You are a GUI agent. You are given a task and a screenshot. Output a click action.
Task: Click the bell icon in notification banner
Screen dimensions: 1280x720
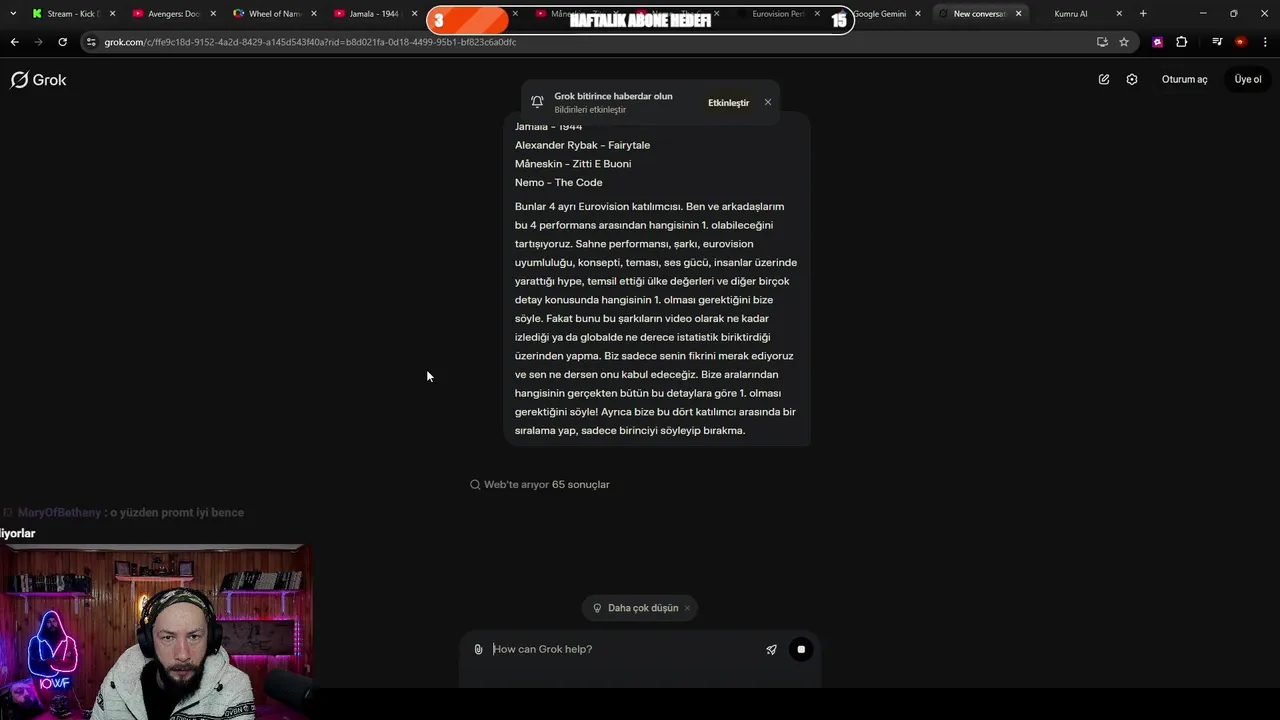(x=537, y=102)
